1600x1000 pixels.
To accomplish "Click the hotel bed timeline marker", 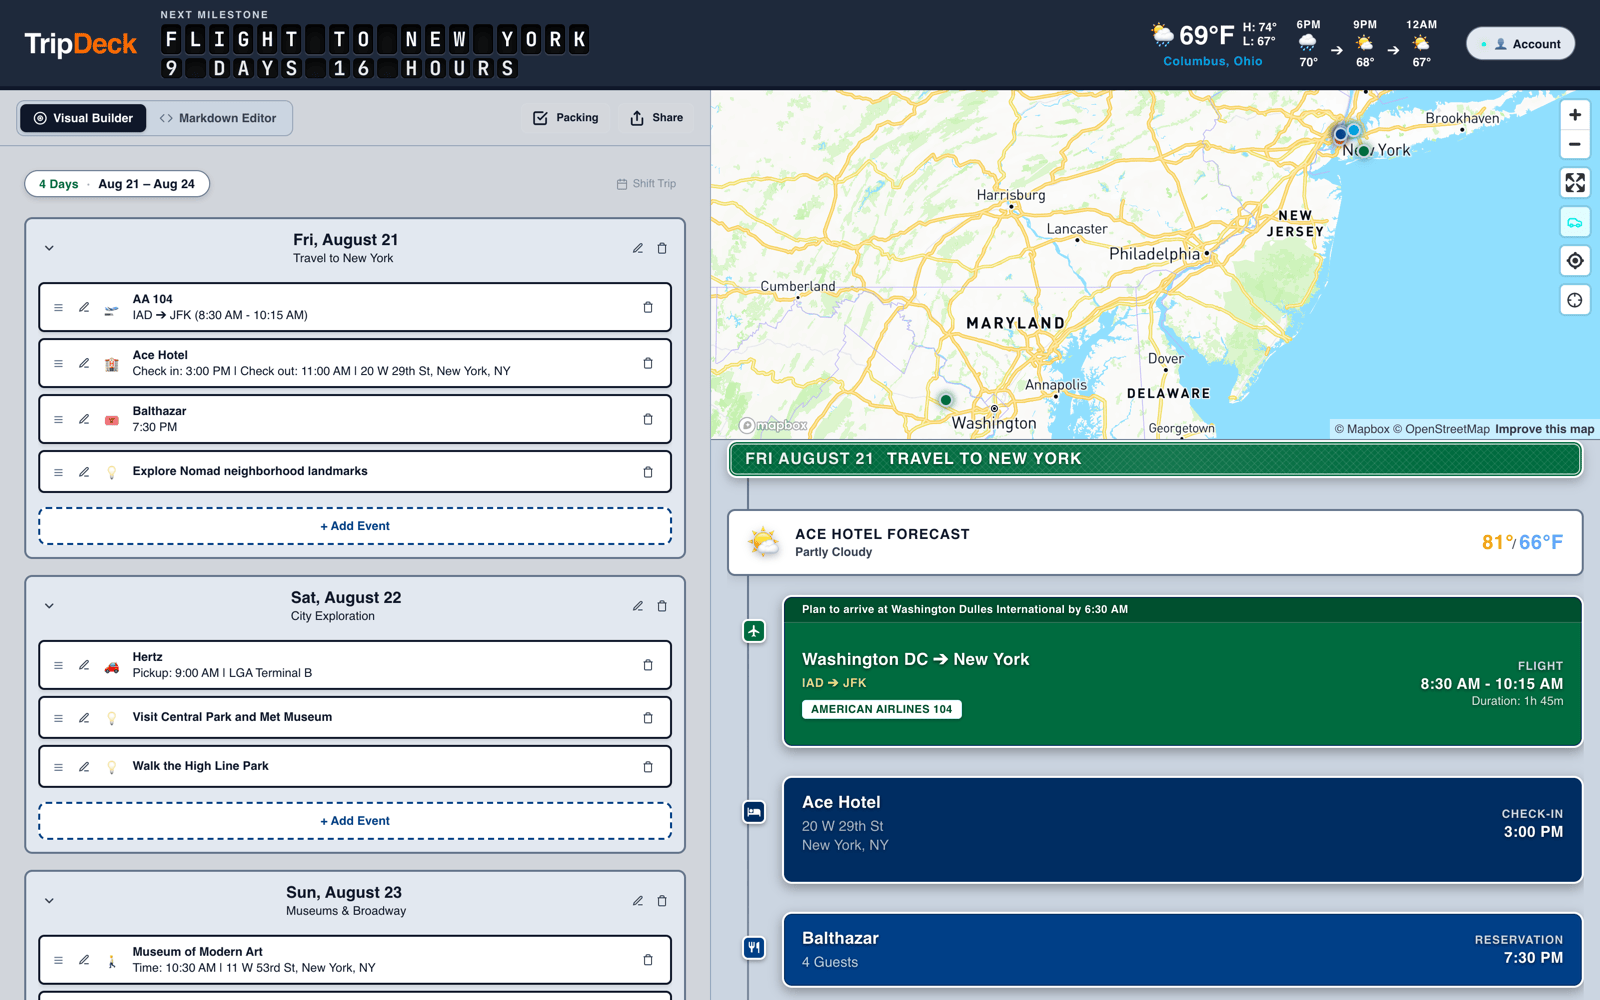I will coord(754,812).
